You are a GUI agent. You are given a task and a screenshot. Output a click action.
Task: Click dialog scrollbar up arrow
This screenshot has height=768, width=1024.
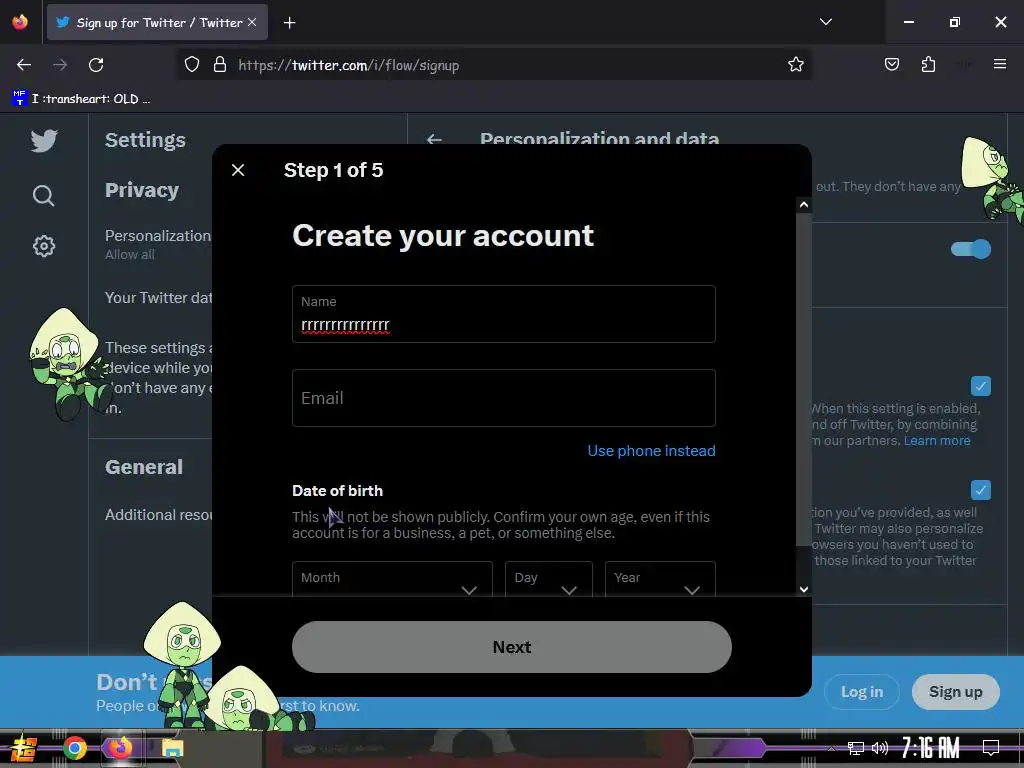804,205
